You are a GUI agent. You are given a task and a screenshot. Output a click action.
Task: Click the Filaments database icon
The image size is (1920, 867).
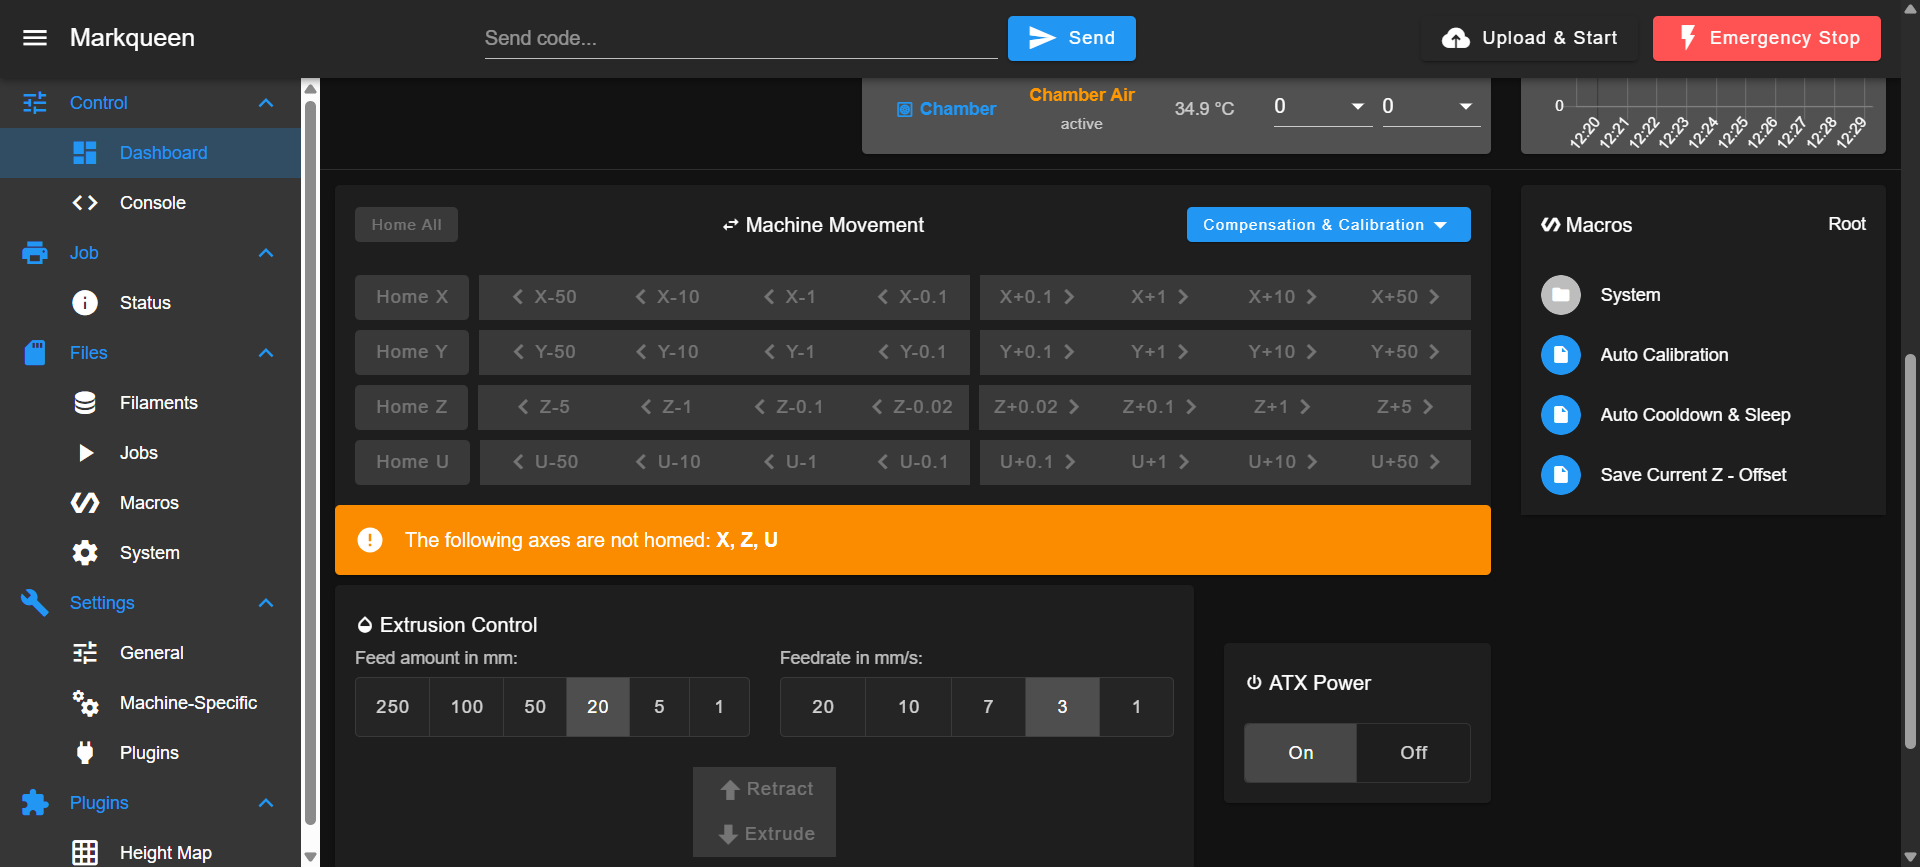[85, 403]
